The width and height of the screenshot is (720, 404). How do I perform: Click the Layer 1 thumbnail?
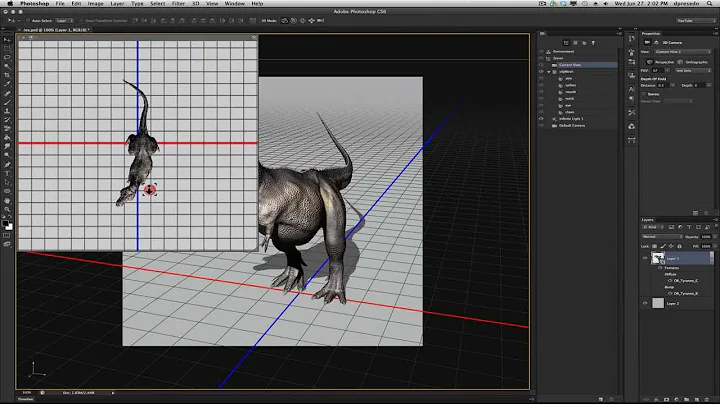(x=658, y=258)
